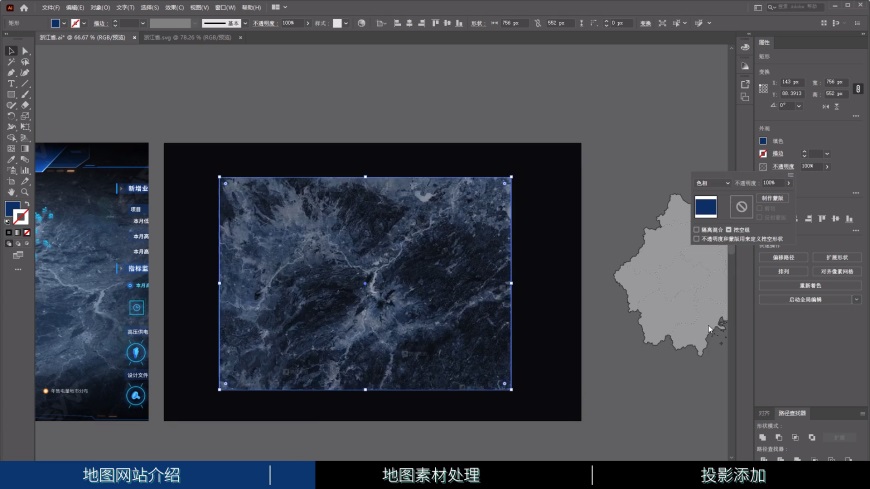870x489 pixels.
Task: Set the None color mode below swatches
Action: coord(27,233)
